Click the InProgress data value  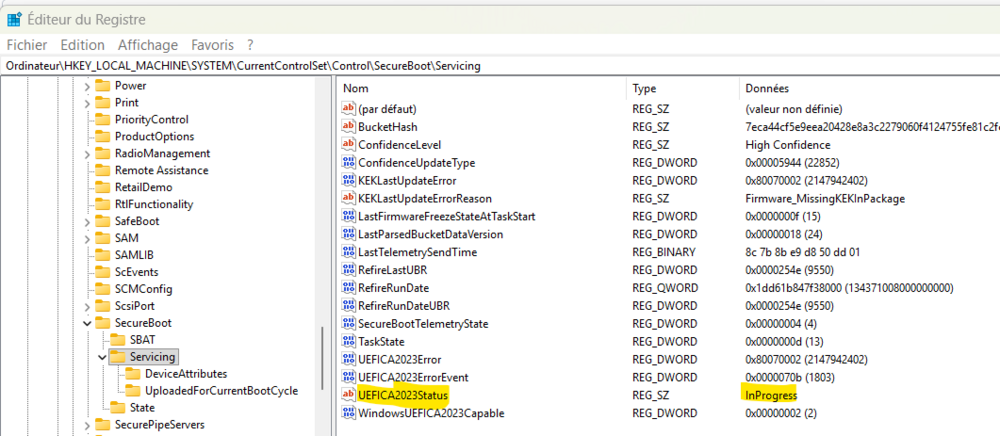(770, 395)
